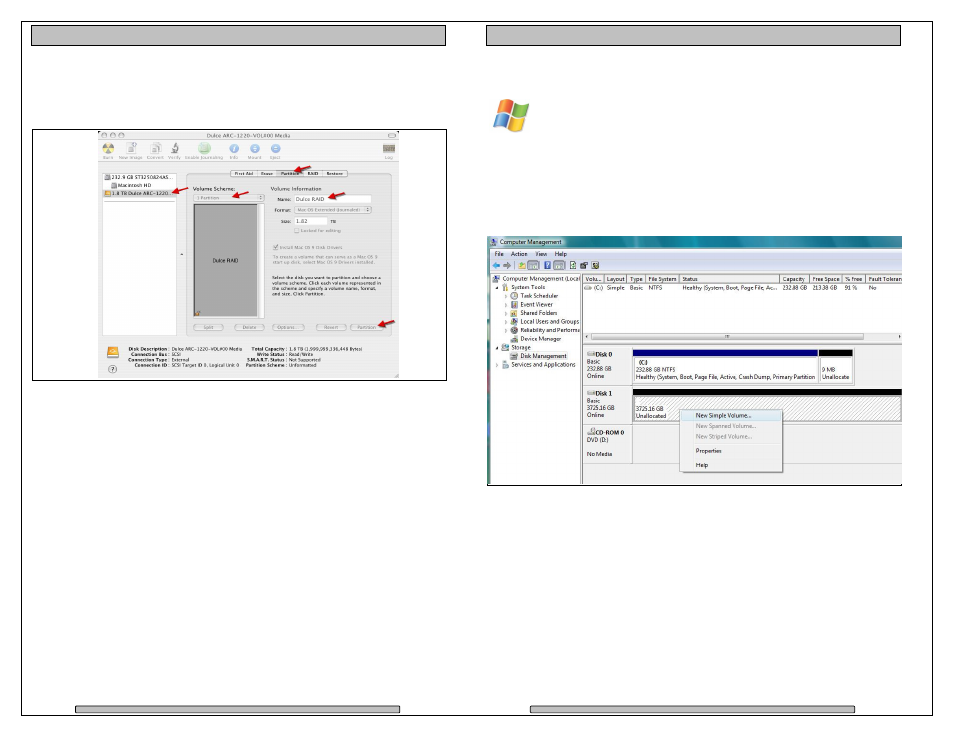Click the help question mark in Disk Utility
Screen dimensions: 954x737
click(x=113, y=369)
